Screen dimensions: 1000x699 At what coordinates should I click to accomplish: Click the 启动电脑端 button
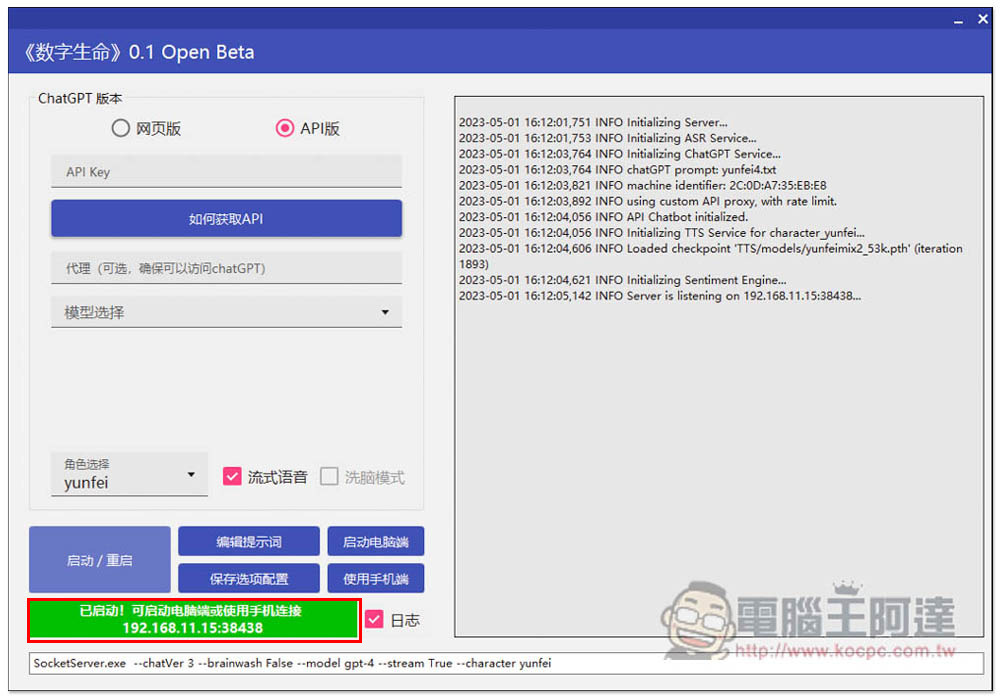point(376,541)
